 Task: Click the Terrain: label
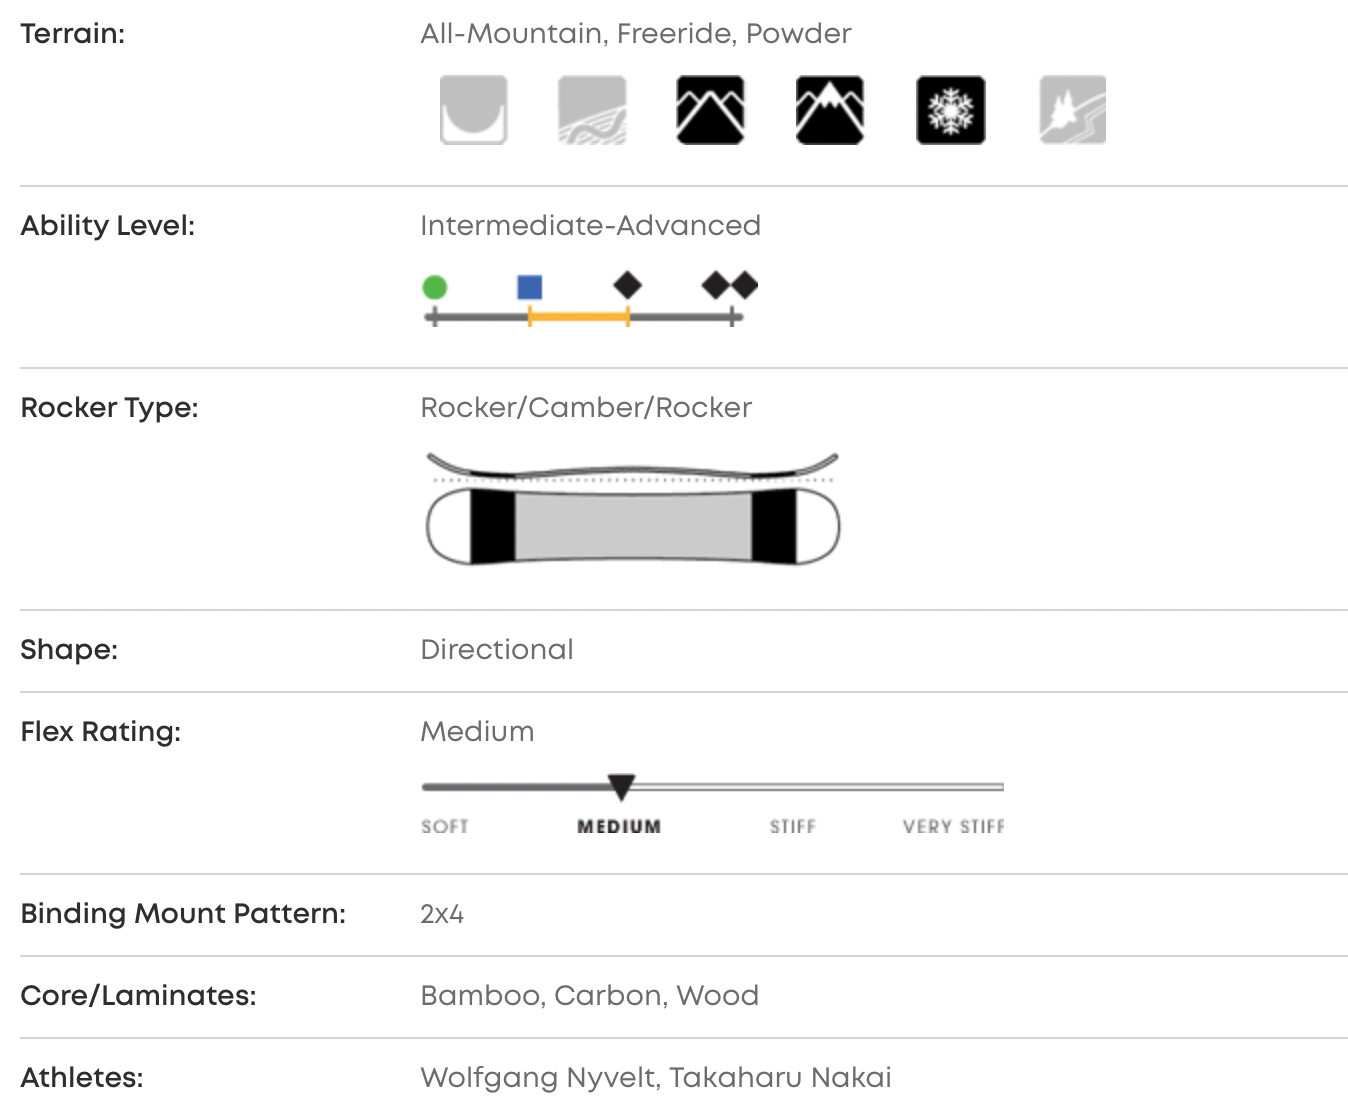pos(73,34)
